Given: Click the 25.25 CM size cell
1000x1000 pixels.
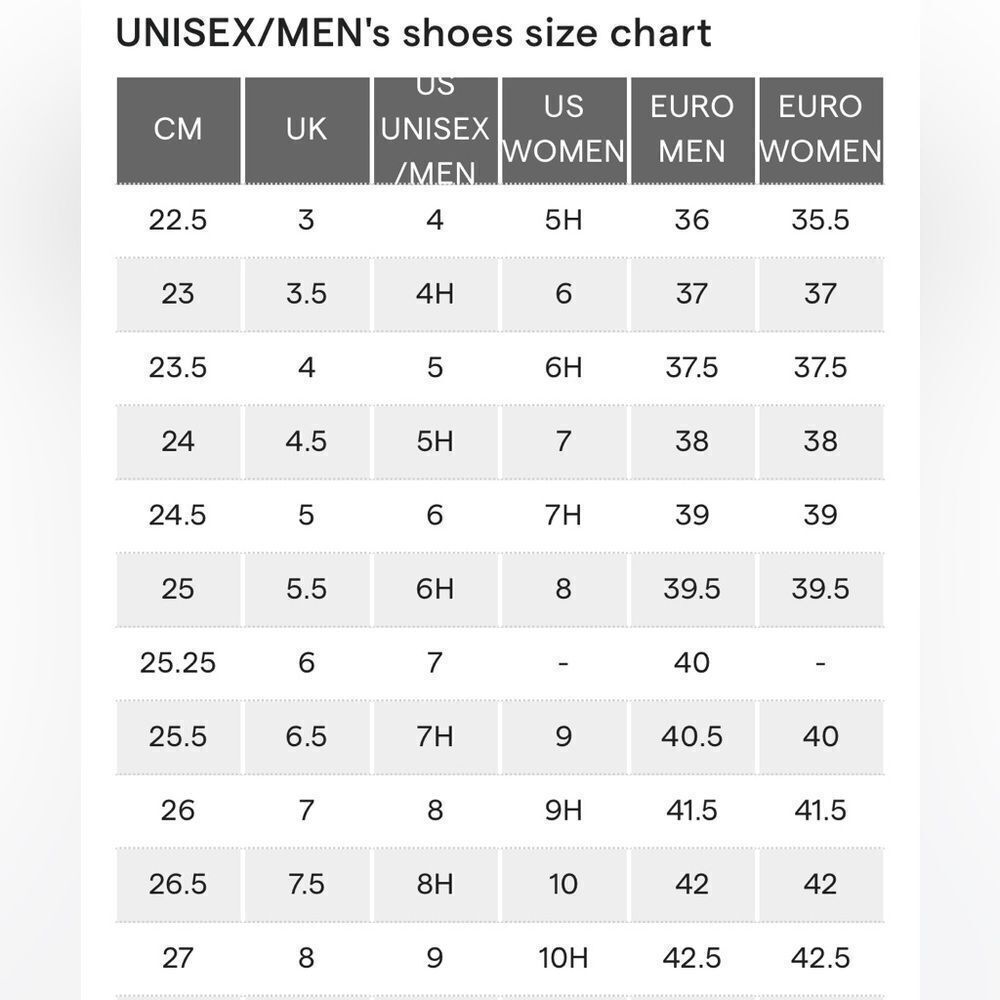Looking at the screenshot, I should [178, 663].
